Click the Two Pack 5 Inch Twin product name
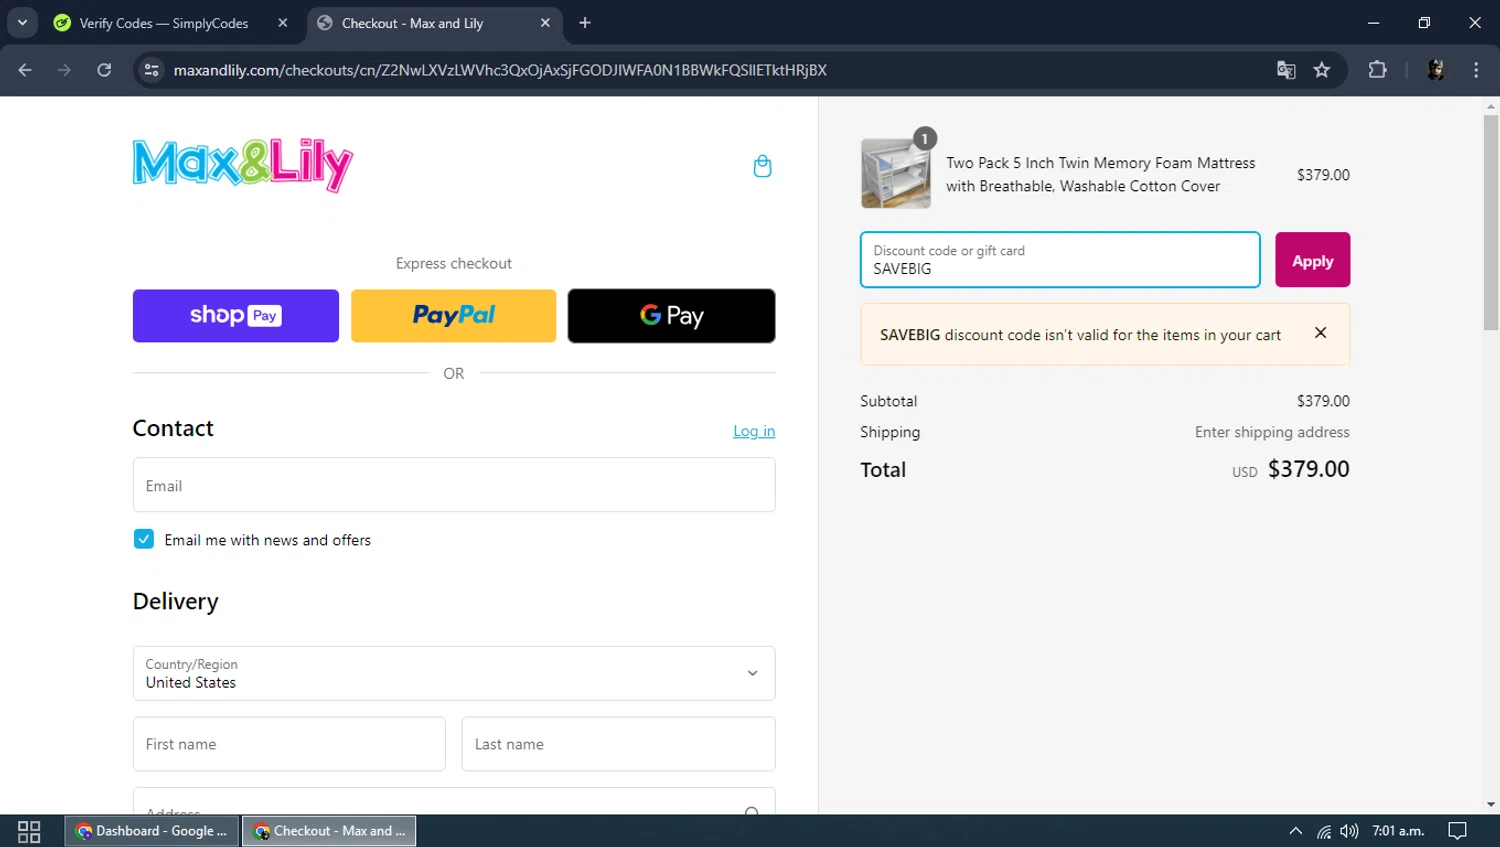Screen dimensions: 1500x847 point(1101,174)
